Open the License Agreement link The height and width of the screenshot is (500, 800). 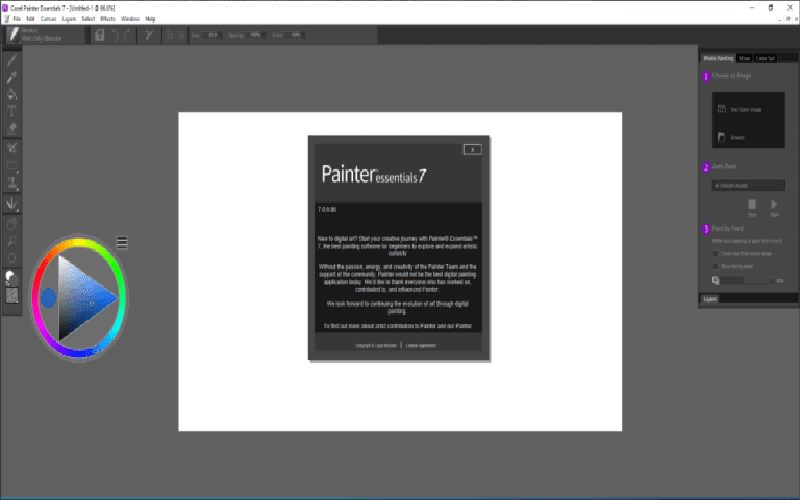coord(421,345)
